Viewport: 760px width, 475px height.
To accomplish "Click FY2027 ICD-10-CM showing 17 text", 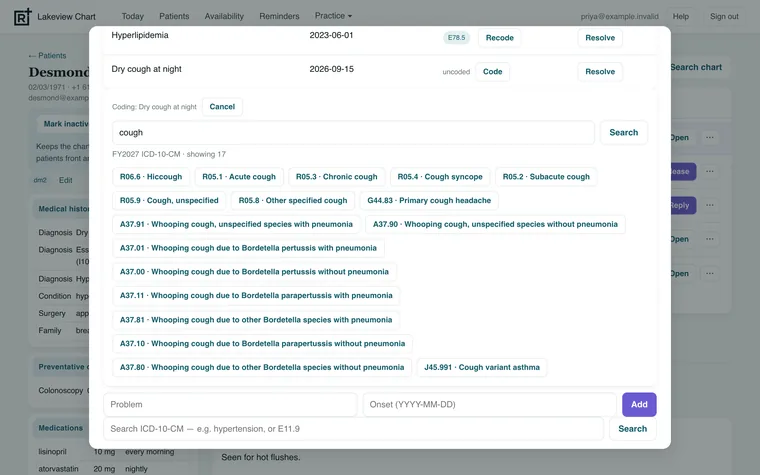I will 169,154.
